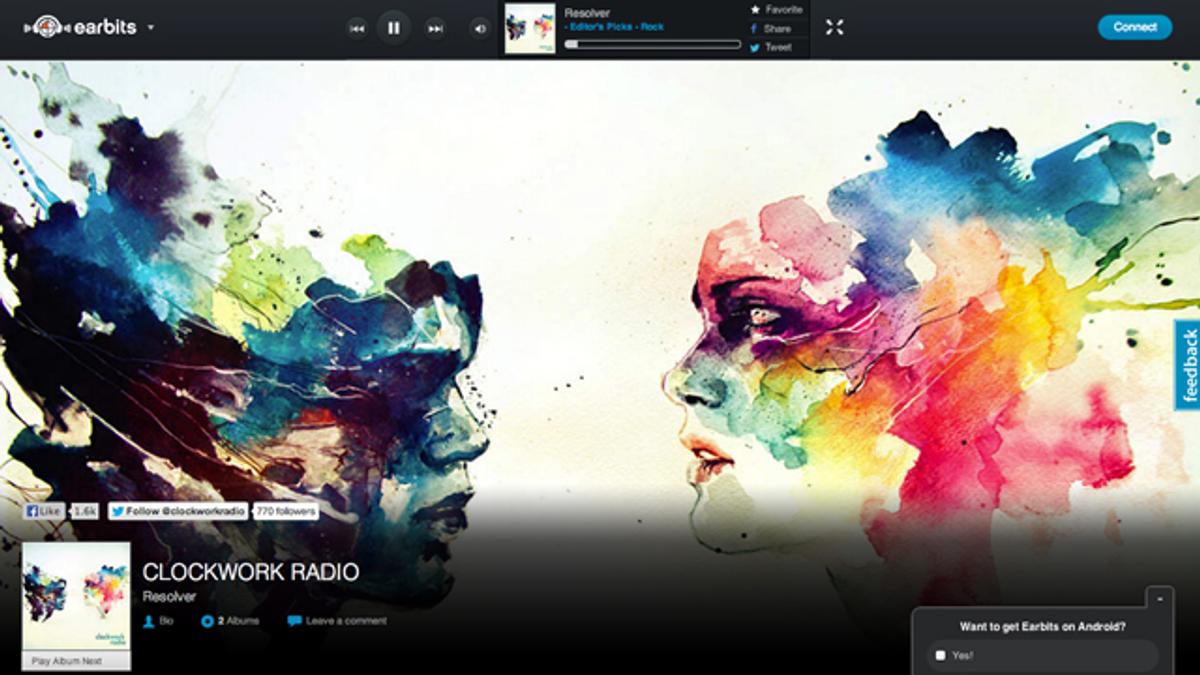Share the song on Facebook

[771, 28]
